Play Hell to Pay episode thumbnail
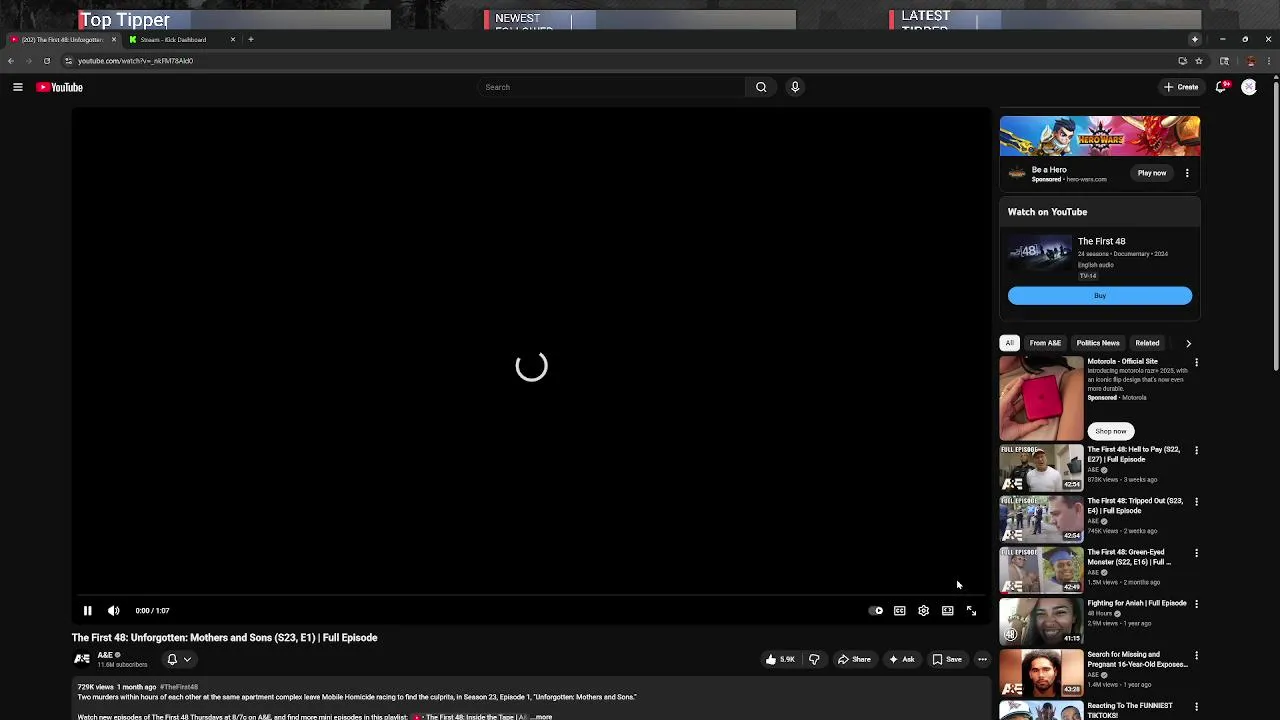This screenshot has width=1280, height=720. click(1041, 467)
